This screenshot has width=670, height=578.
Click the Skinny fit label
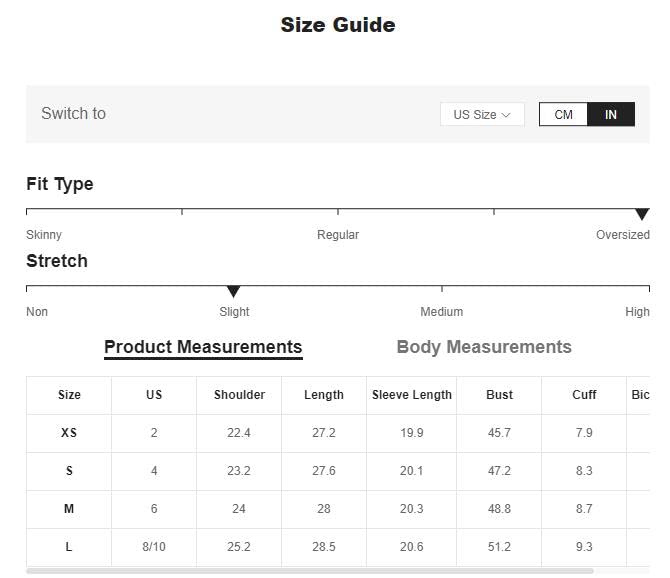pyautogui.click(x=44, y=235)
